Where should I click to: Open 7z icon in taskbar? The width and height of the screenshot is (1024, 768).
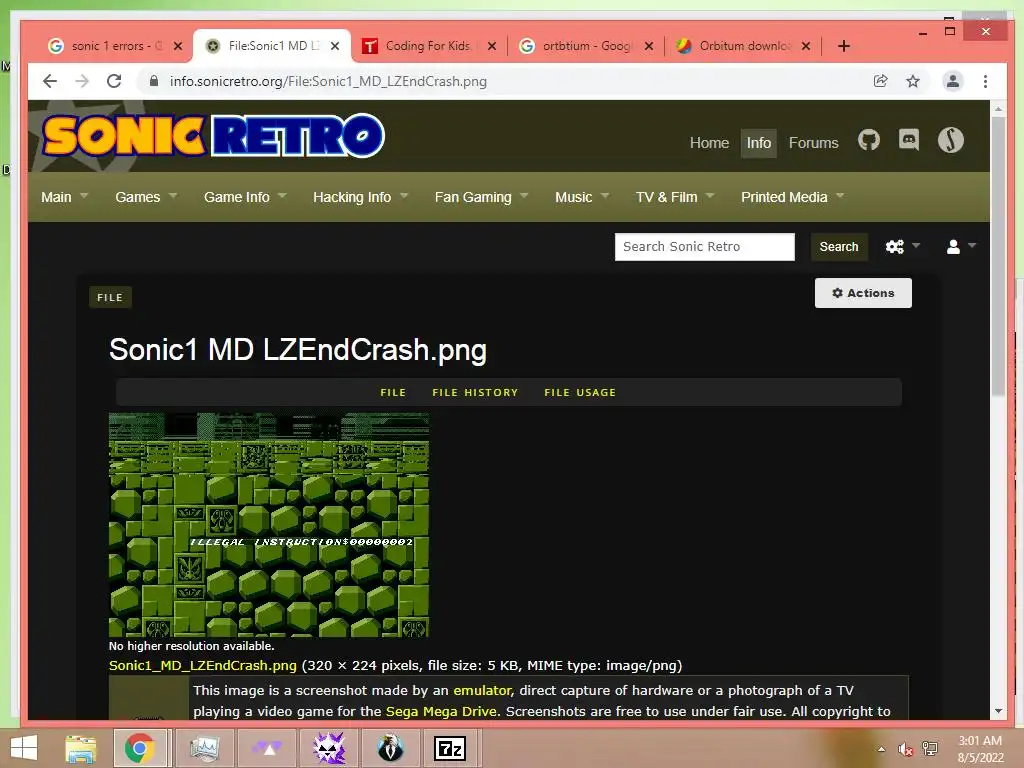(x=450, y=748)
